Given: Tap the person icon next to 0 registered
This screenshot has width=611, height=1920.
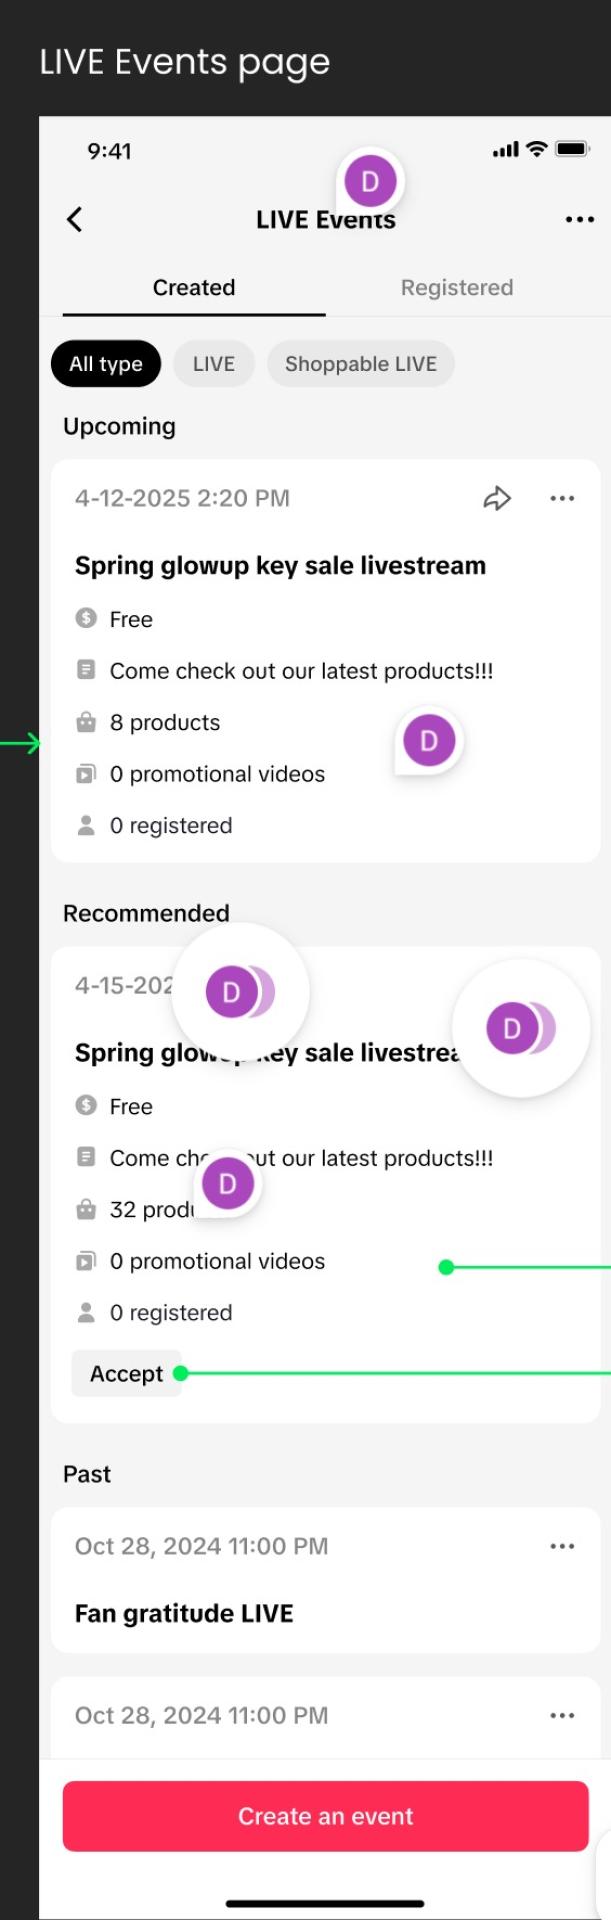Looking at the screenshot, I should 87,825.
